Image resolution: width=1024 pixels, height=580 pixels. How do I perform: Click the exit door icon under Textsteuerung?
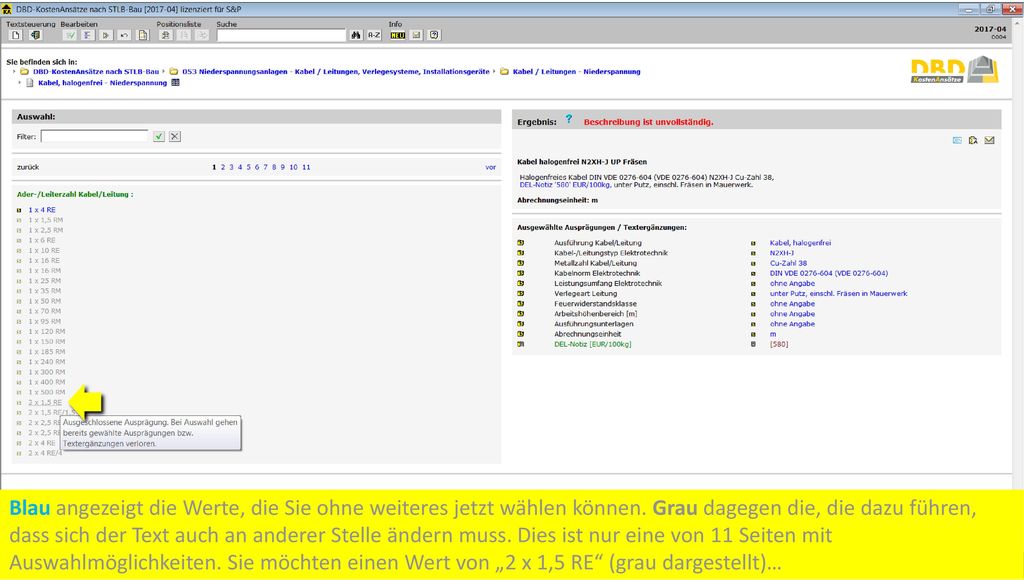point(35,35)
